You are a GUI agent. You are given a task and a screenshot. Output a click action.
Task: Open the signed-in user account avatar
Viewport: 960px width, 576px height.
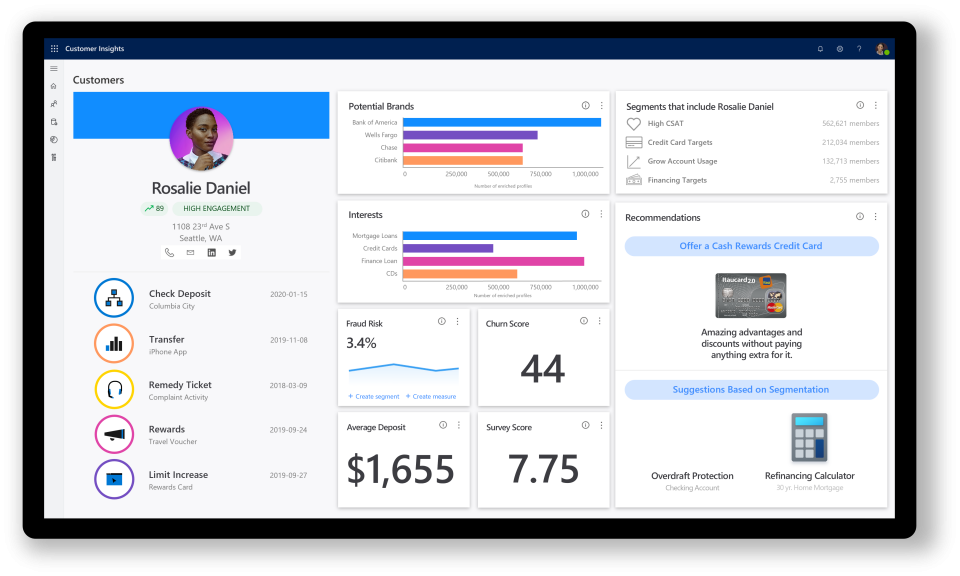[880, 48]
